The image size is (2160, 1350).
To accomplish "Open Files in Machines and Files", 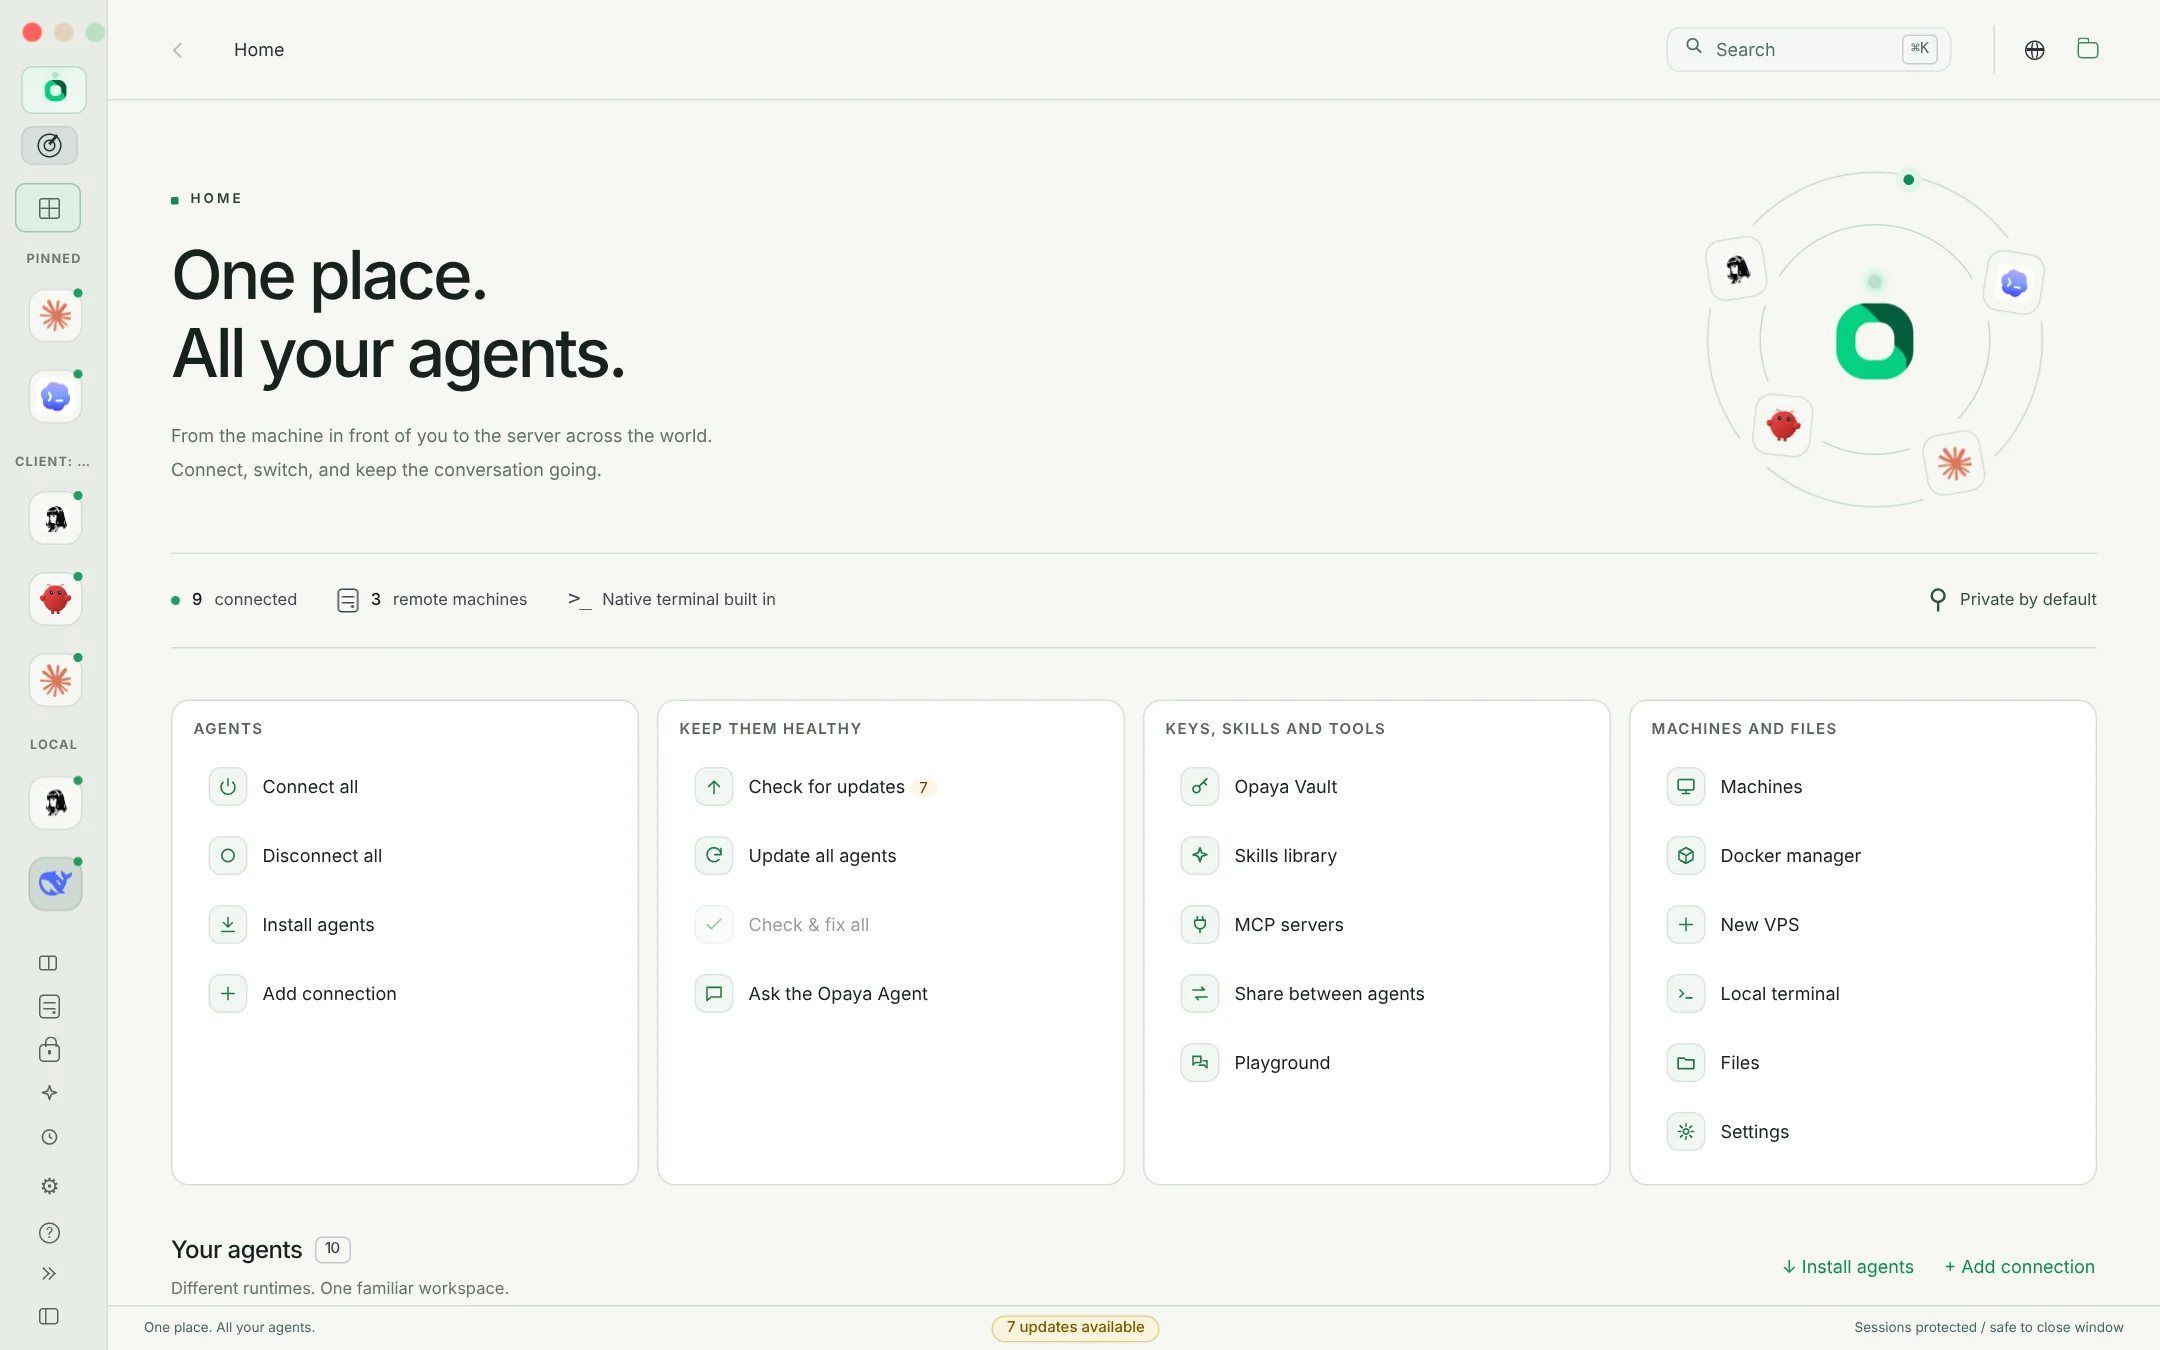I will point(1863,1063).
